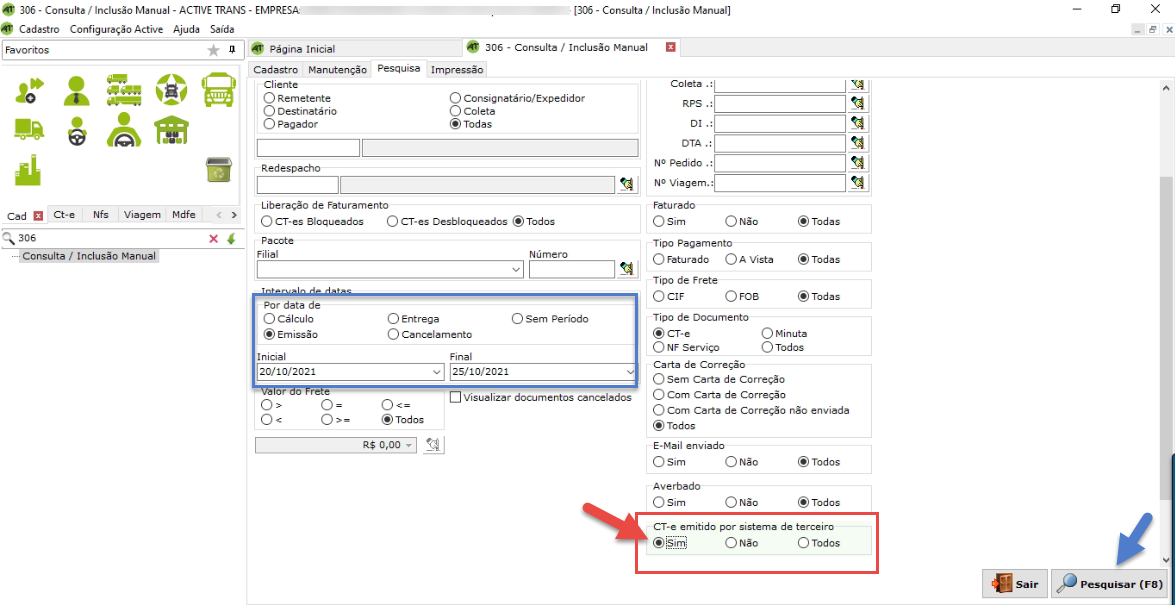The image size is (1175, 605).
Task: Clear search with the red X icon
Action: coord(213,239)
